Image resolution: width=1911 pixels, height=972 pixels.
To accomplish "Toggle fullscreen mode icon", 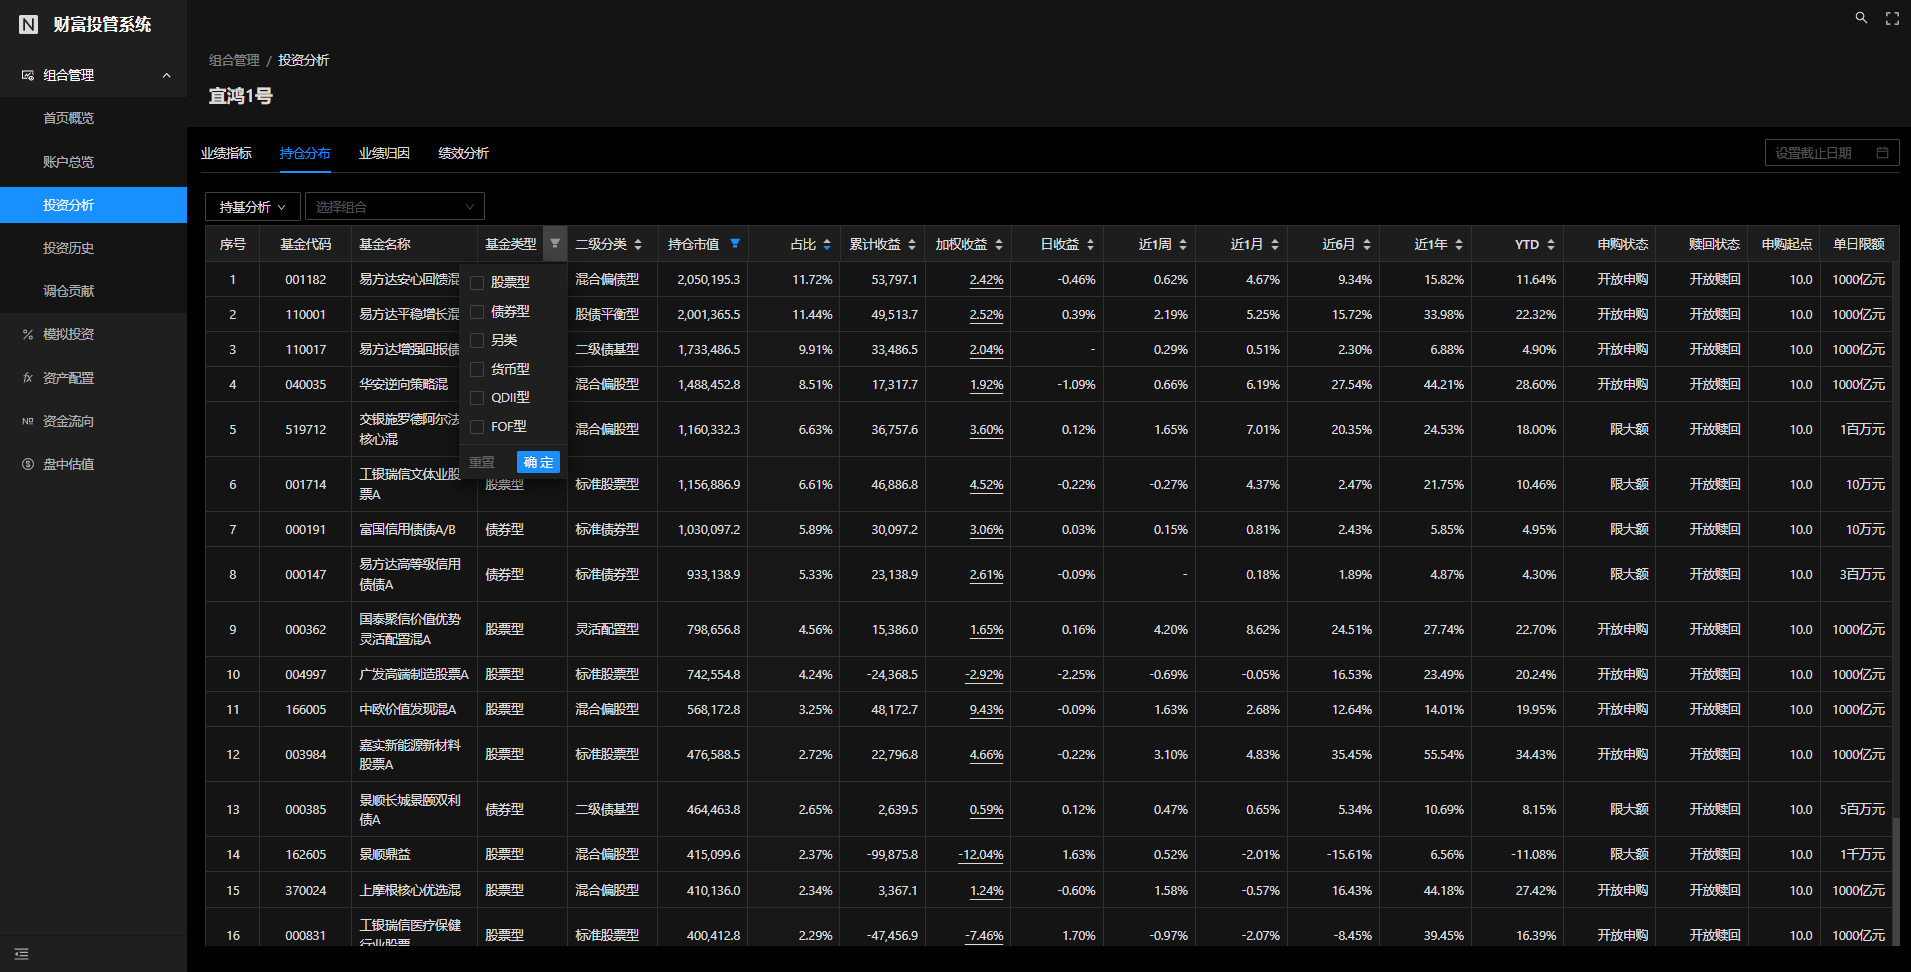I will click(x=1892, y=18).
